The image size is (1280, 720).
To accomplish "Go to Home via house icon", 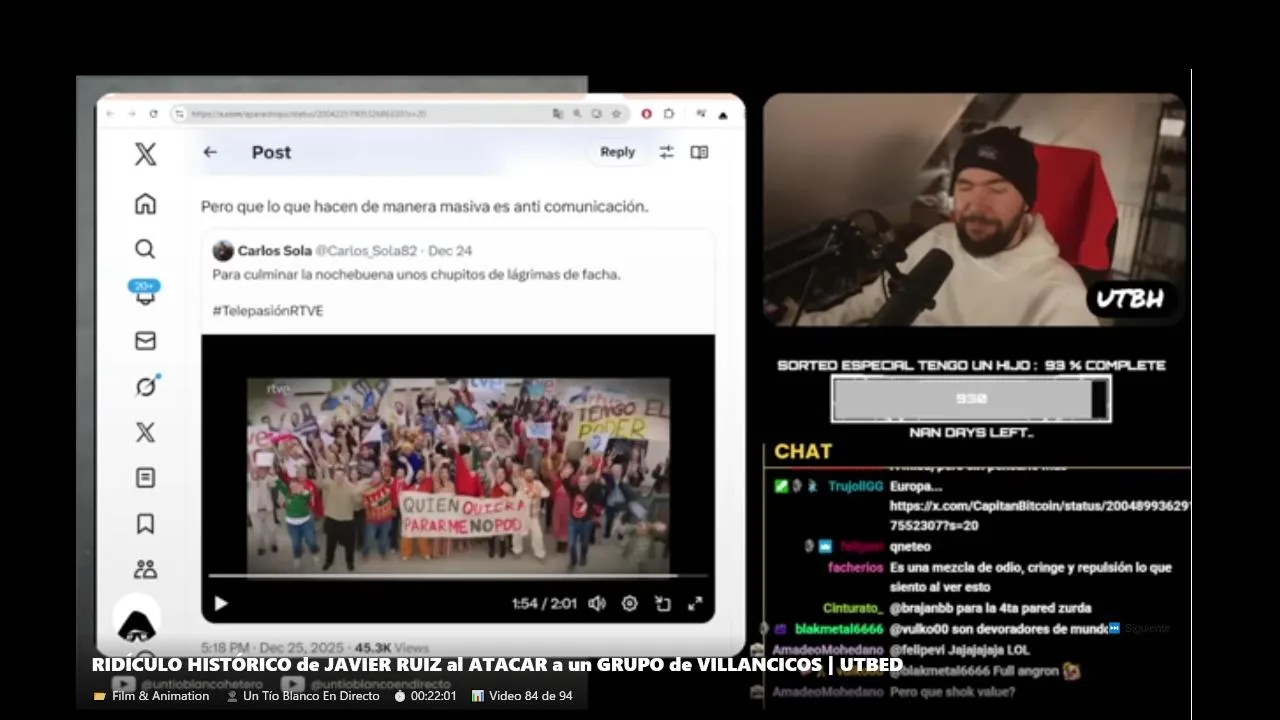I will [x=145, y=204].
